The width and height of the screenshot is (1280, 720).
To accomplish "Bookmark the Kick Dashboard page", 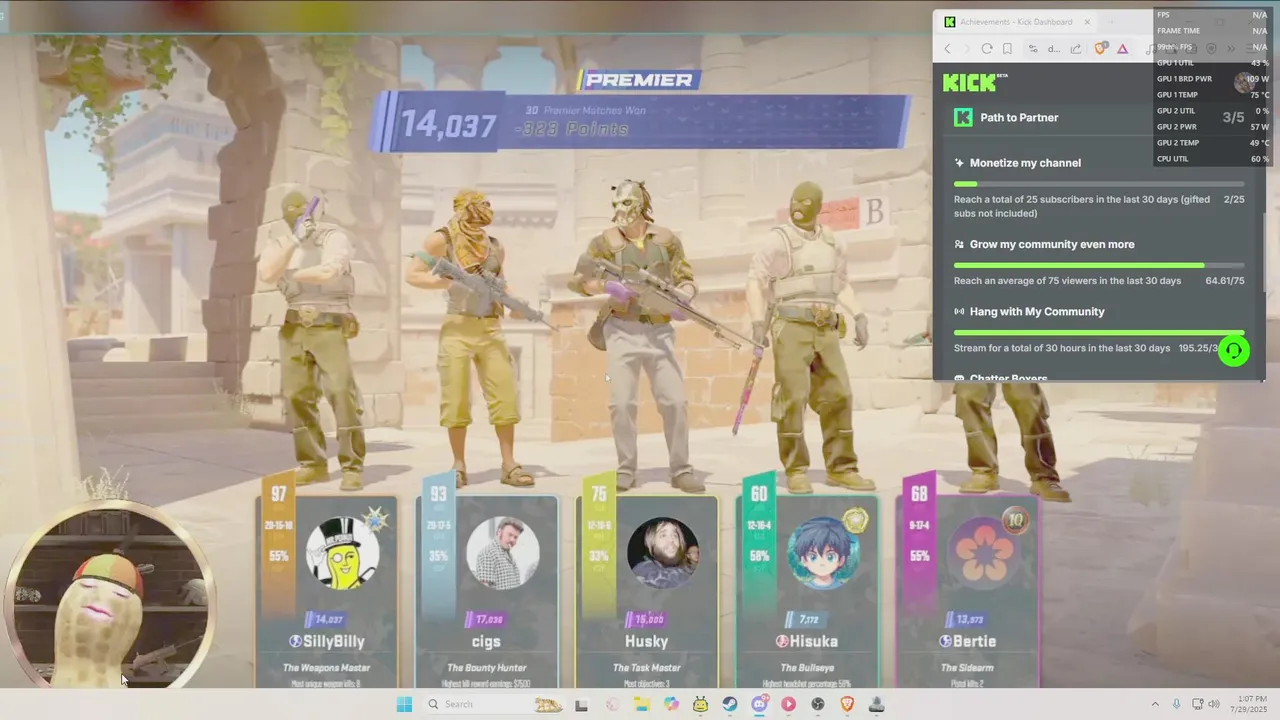I will click(1007, 49).
